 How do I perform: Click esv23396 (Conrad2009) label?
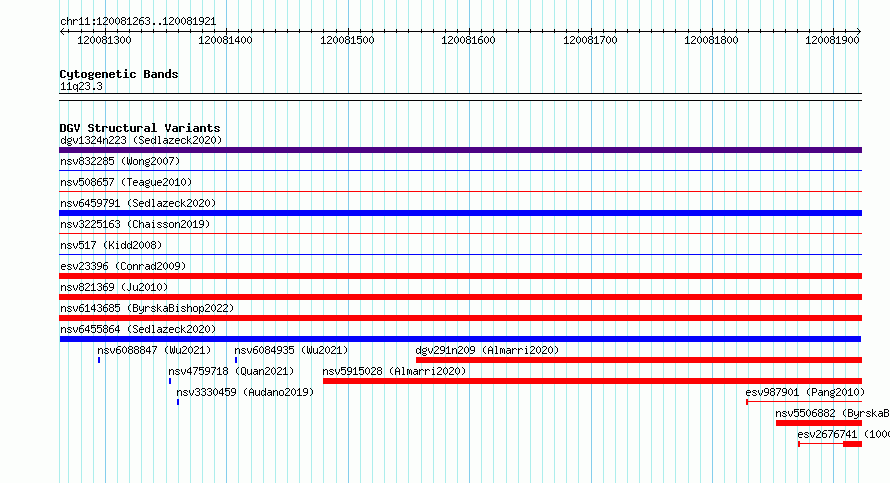(123, 266)
